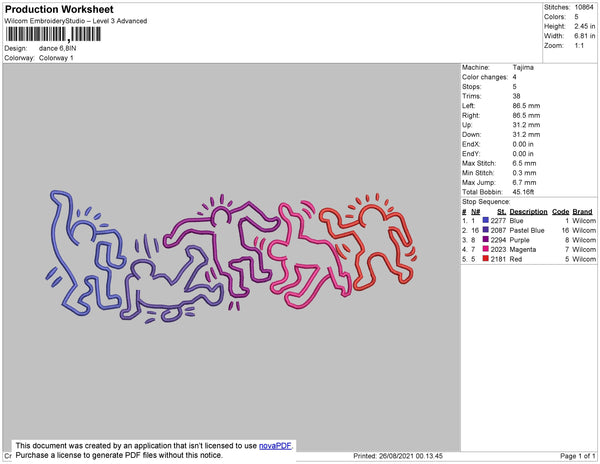Viewport: 600px width, 464px height.
Task: Click the 'Color changes:' label
Action: (x=485, y=77)
